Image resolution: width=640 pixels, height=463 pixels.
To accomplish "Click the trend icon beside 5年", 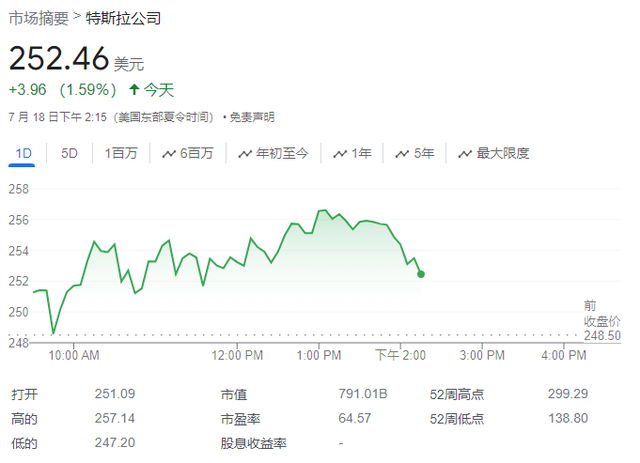I will [402, 154].
